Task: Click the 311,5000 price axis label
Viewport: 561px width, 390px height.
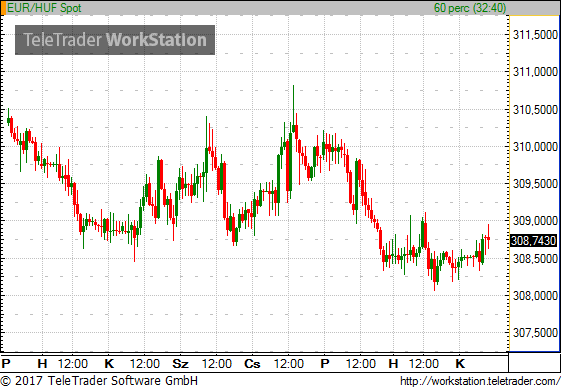Action: point(535,35)
